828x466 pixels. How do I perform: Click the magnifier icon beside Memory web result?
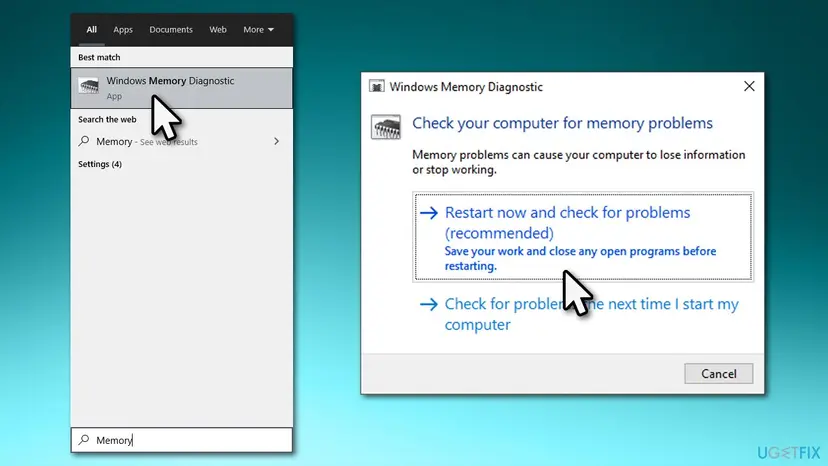coord(84,141)
